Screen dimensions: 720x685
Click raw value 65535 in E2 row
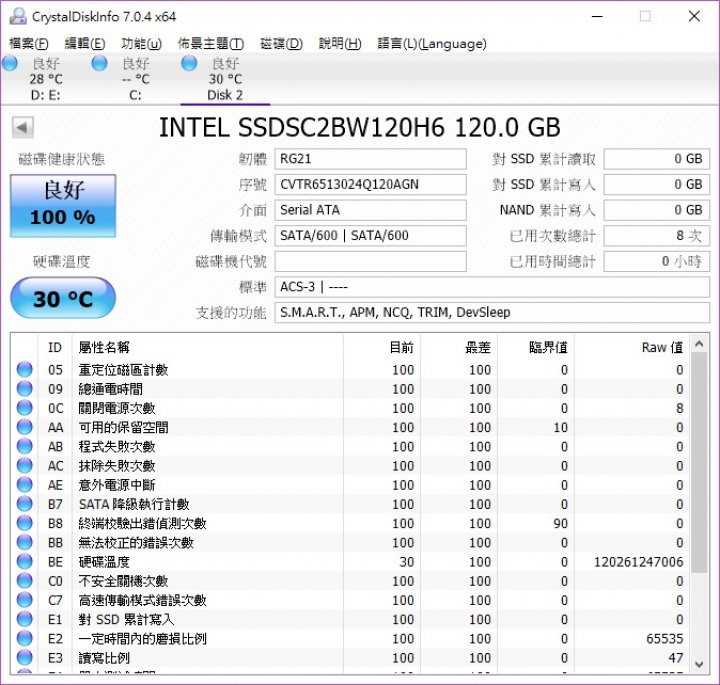(664, 639)
